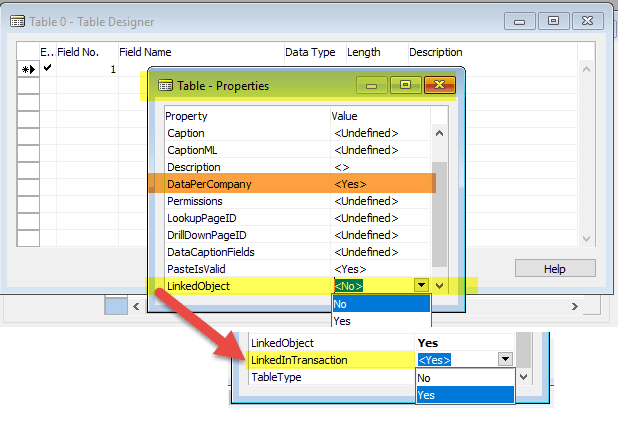Select No in the LinkedObject dropdown list
The height and width of the screenshot is (423, 618).
[381, 303]
